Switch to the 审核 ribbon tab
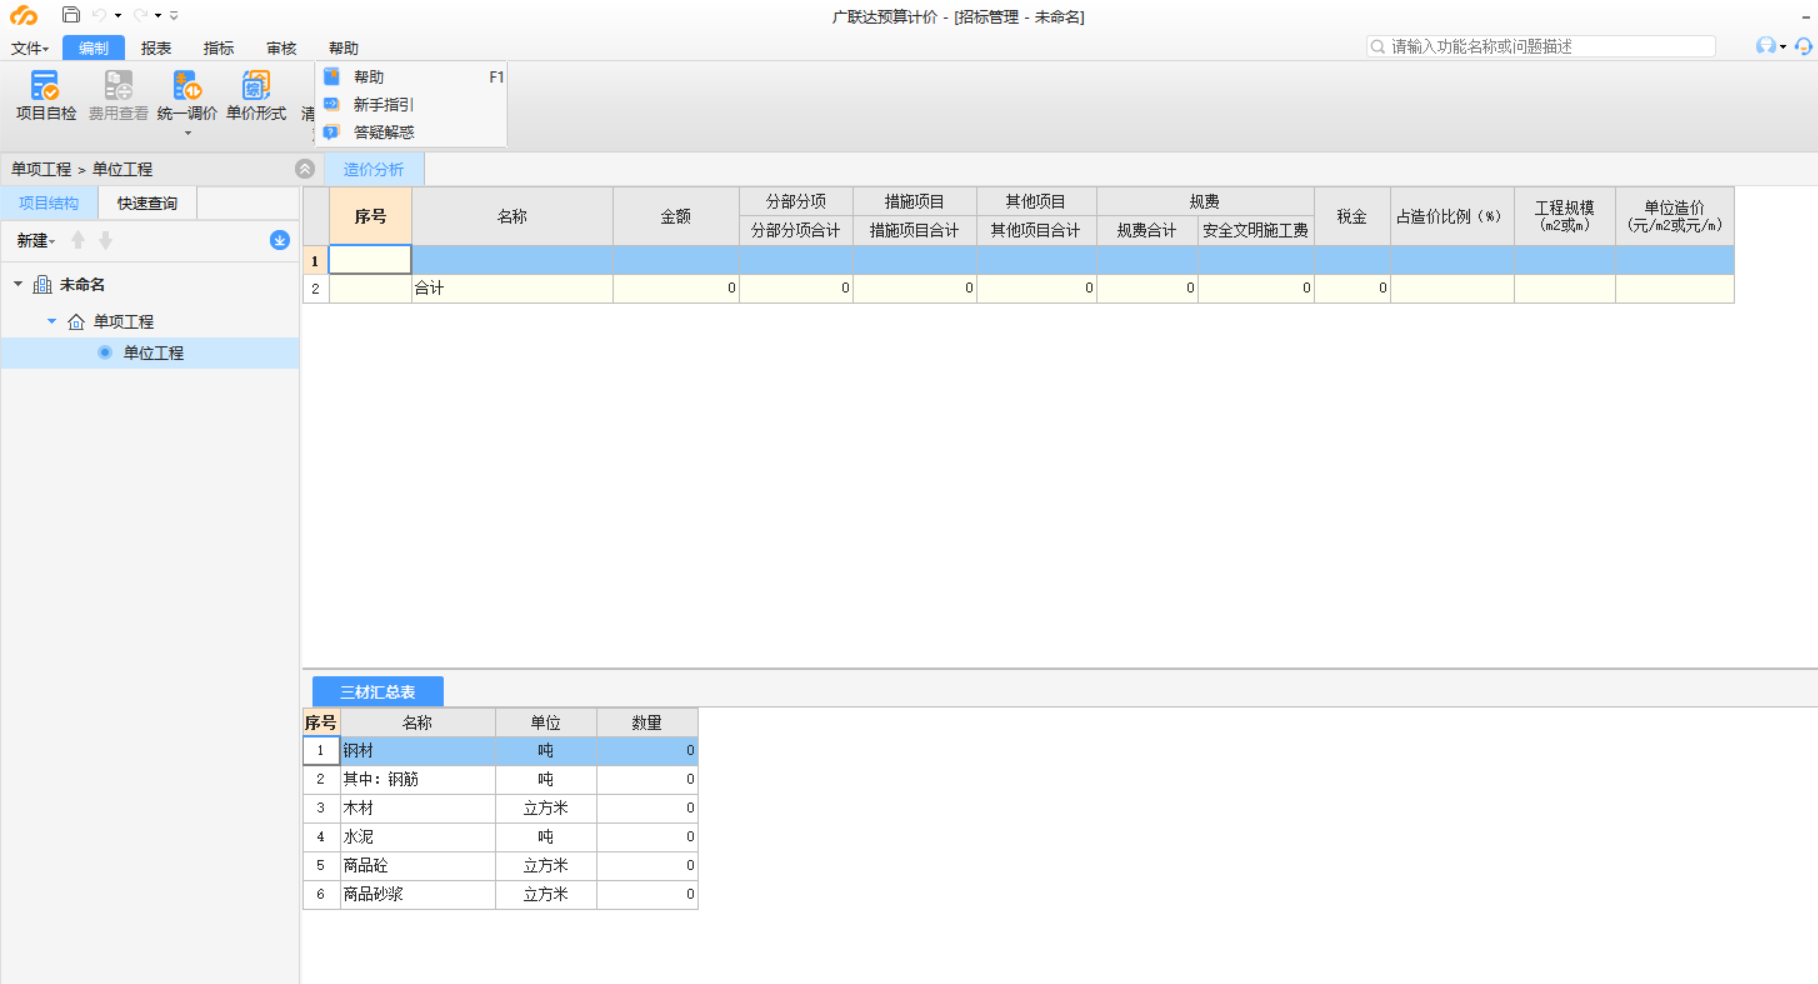Viewport: 1818px width, 984px height. [281, 48]
